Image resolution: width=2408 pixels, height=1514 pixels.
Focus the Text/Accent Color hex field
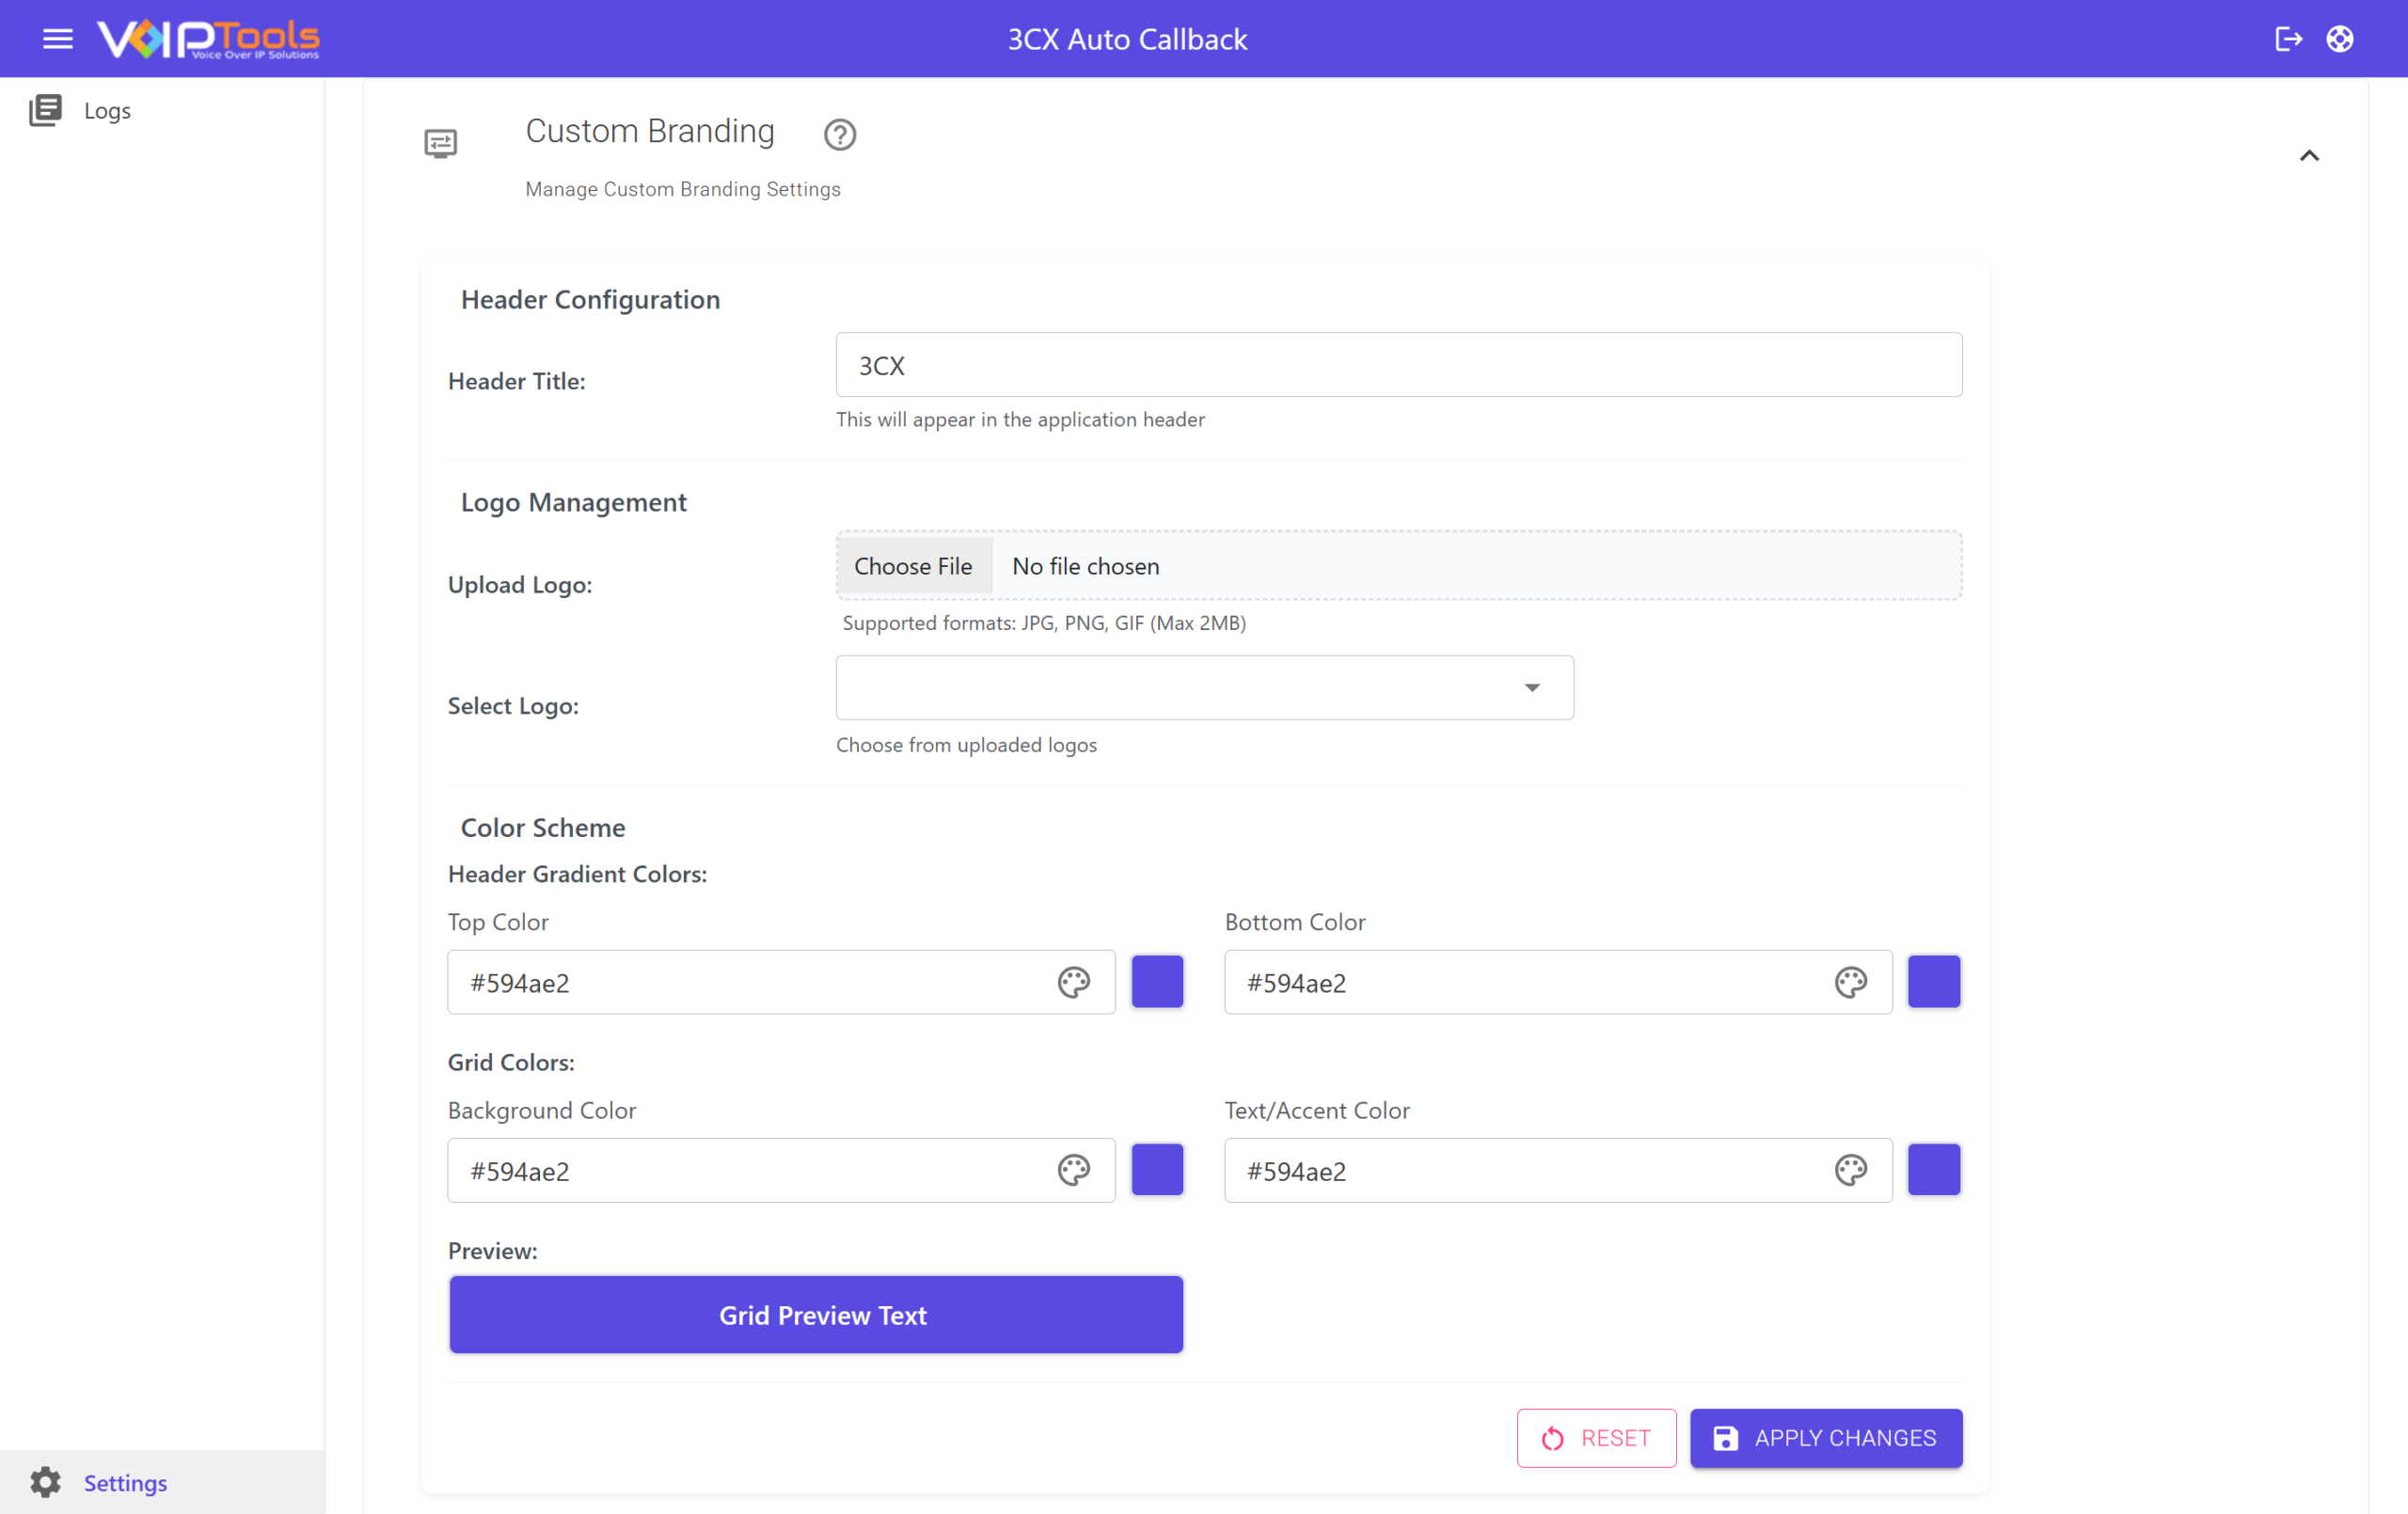click(1558, 1170)
